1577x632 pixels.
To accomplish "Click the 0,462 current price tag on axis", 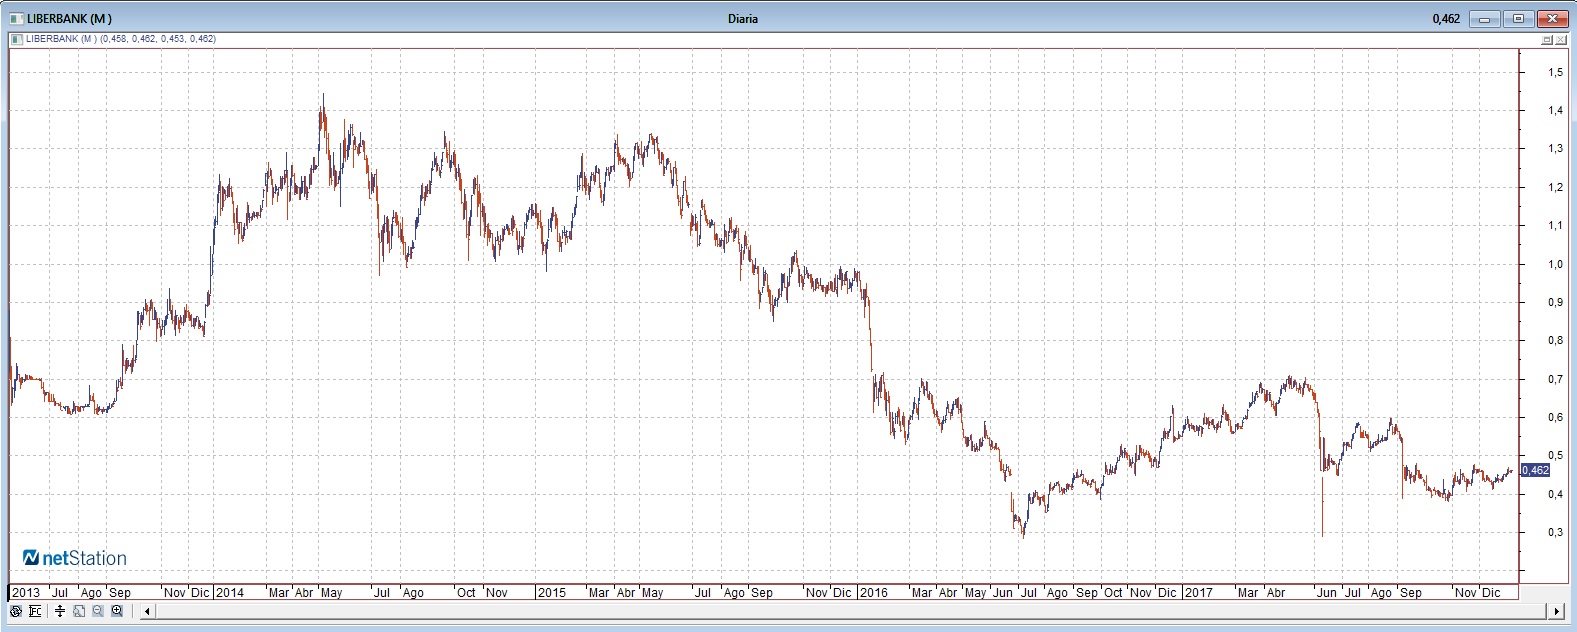I will click(1535, 470).
